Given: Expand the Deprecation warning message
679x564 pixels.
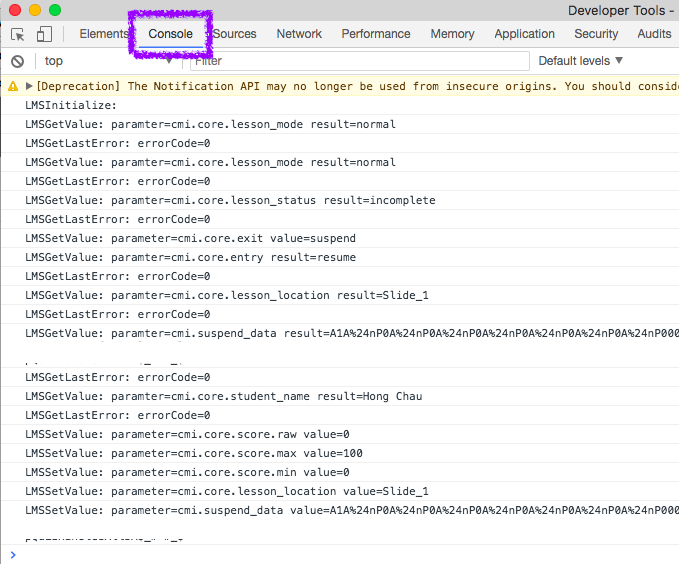Looking at the screenshot, I should pyautogui.click(x=29, y=86).
